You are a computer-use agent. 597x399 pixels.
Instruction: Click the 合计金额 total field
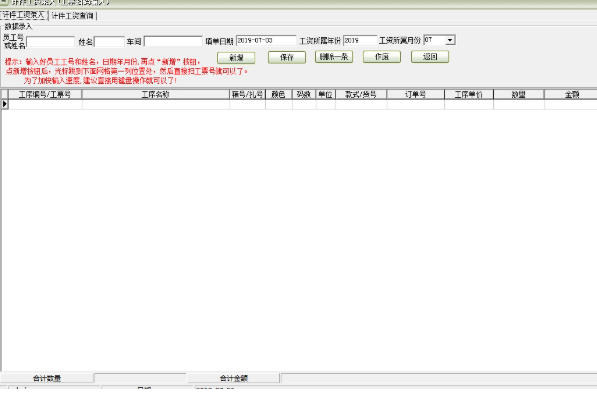pos(438,378)
